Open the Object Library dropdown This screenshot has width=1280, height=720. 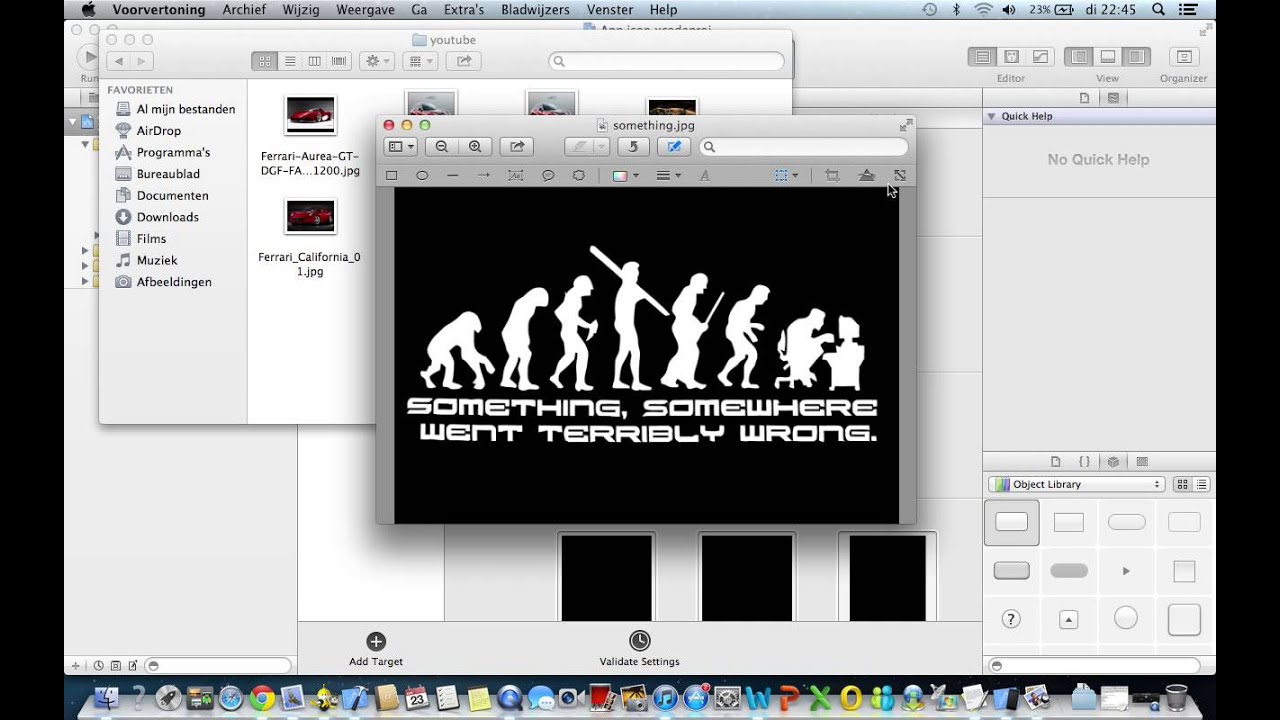click(1077, 484)
